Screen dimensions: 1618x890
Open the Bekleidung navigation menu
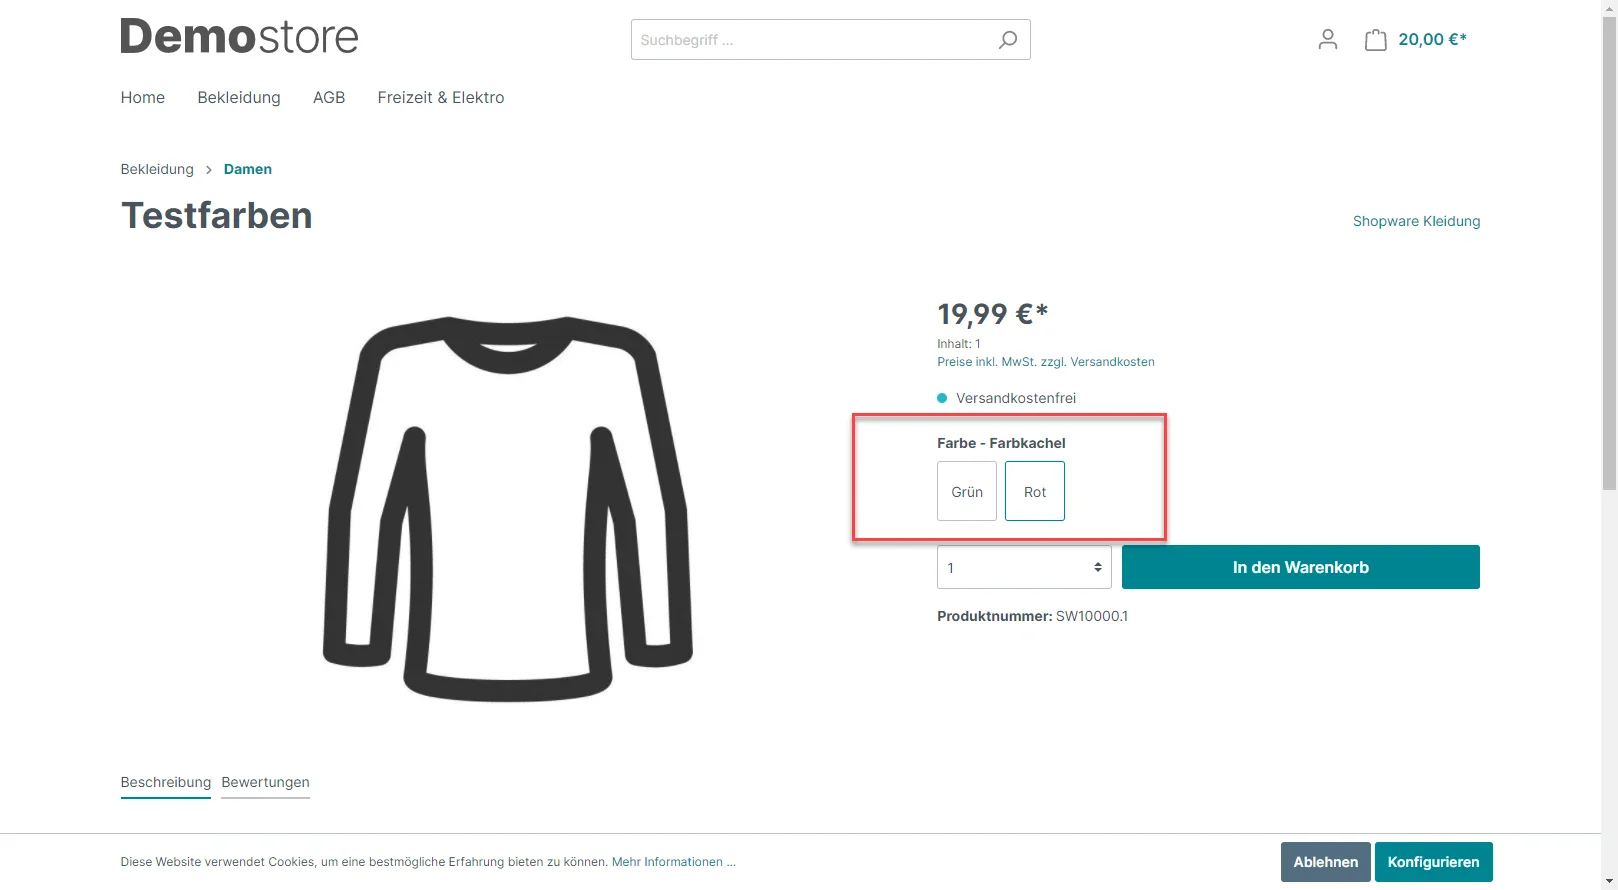coord(239,98)
